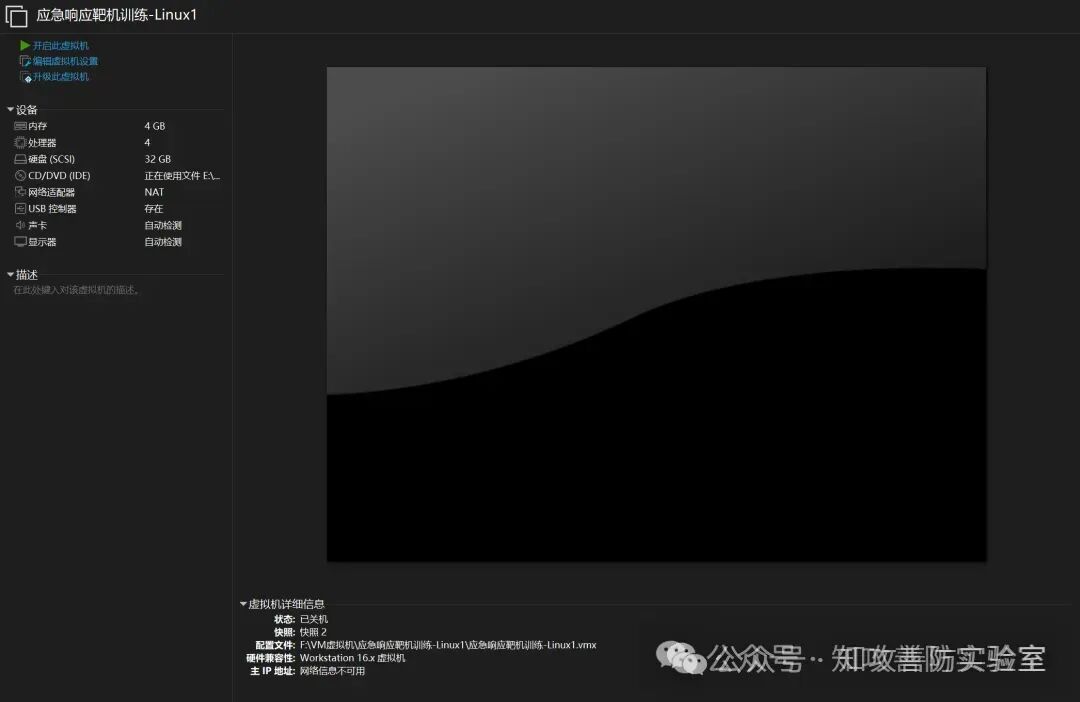Select the 32 GB hard disk value
Viewport: 1080px width, 702px height.
[157, 159]
